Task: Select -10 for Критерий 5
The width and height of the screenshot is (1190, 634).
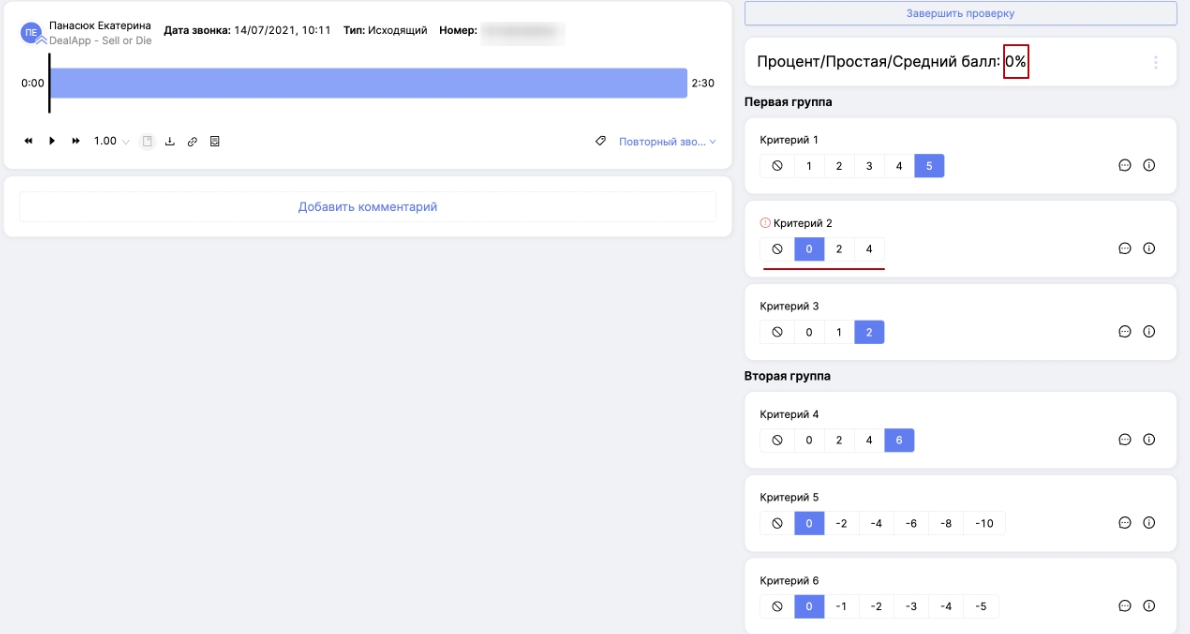Action: (x=984, y=523)
